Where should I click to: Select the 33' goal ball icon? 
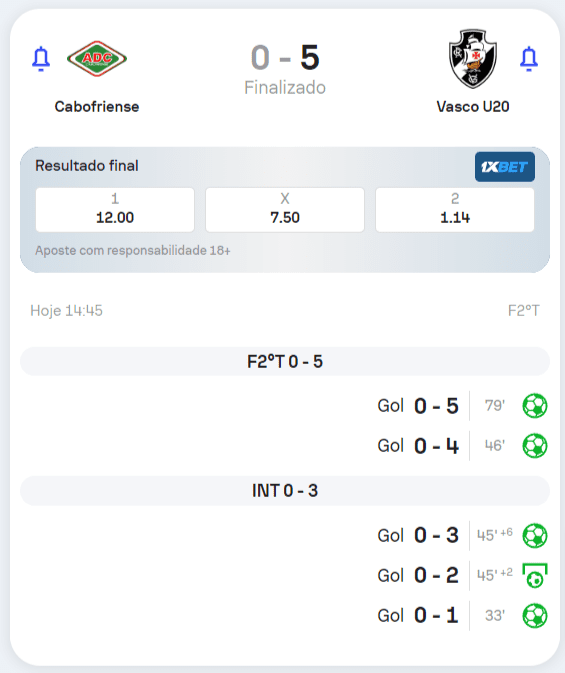click(x=535, y=615)
